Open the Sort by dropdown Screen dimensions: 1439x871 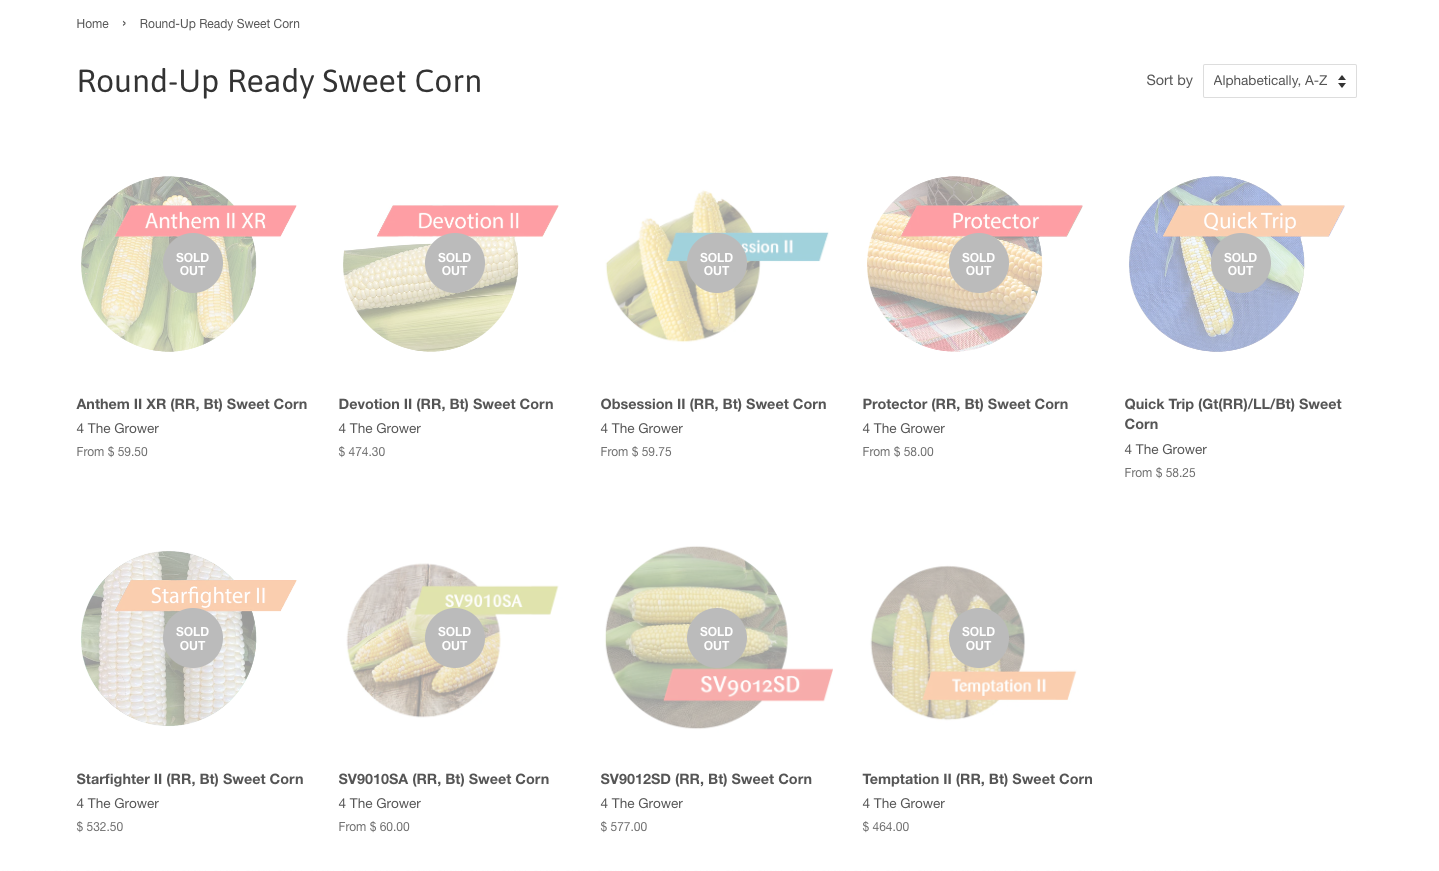[x=1279, y=81]
